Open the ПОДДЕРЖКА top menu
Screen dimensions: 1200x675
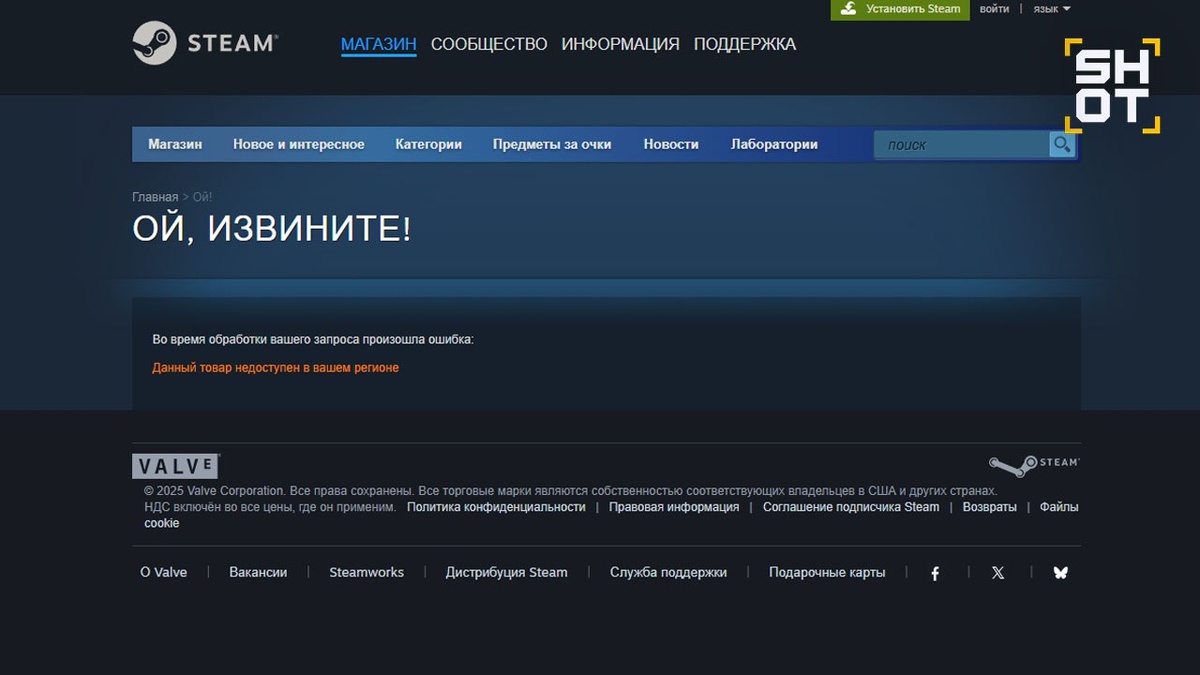(745, 44)
